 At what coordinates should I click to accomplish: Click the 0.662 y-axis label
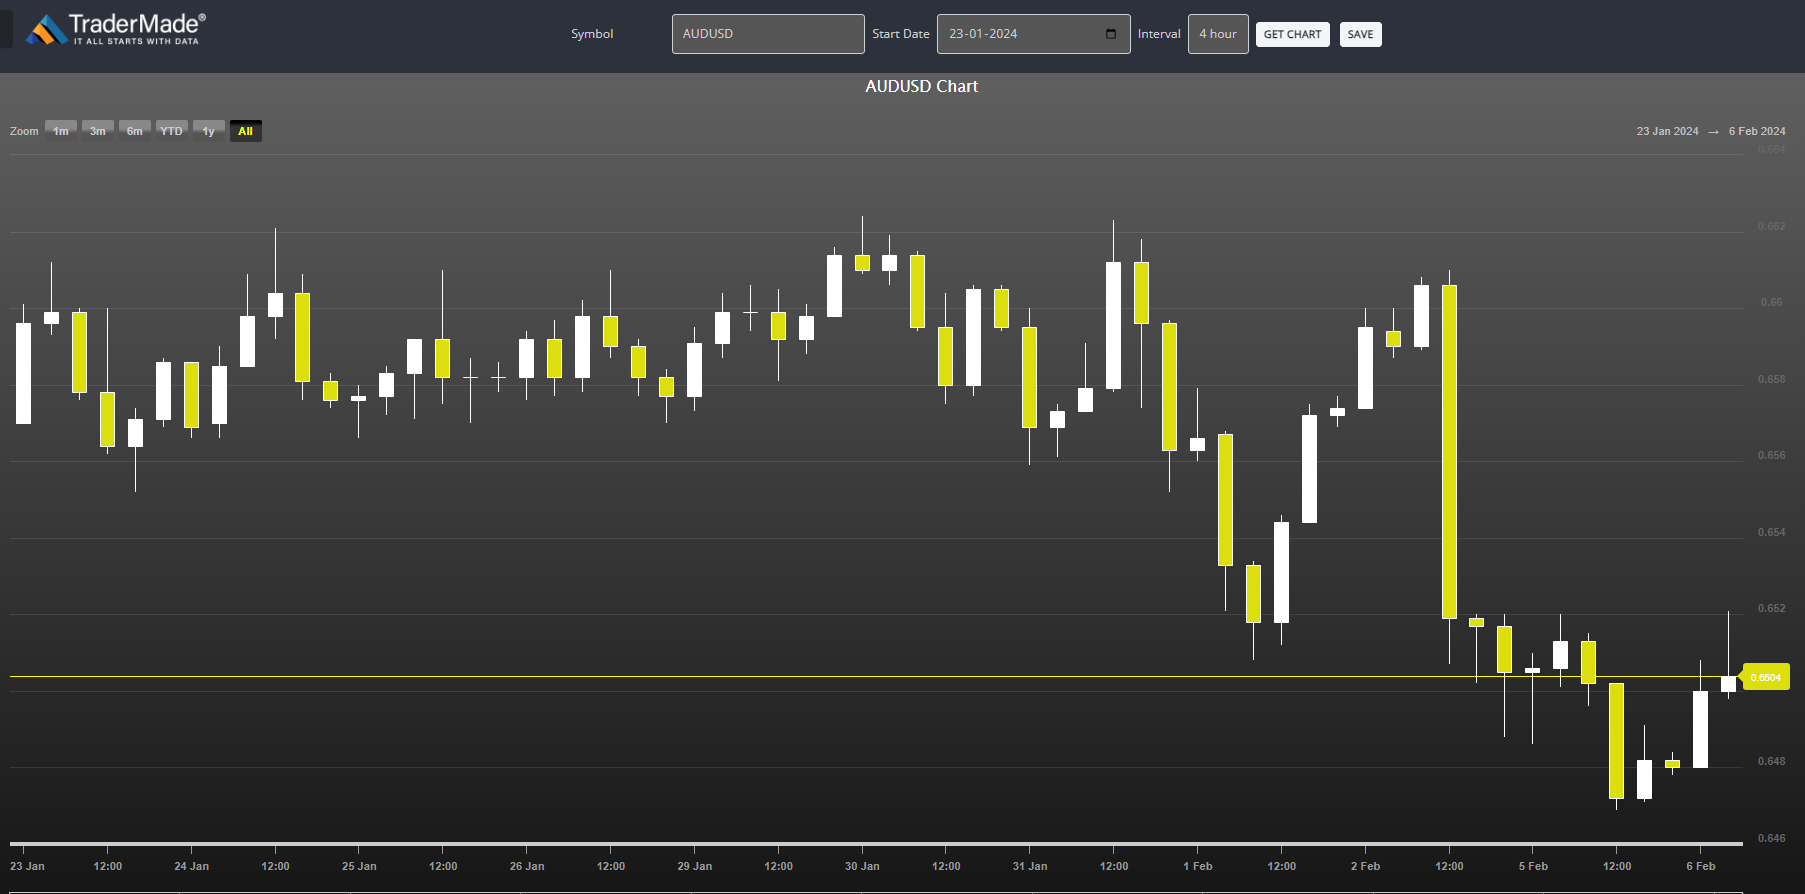tap(1771, 226)
